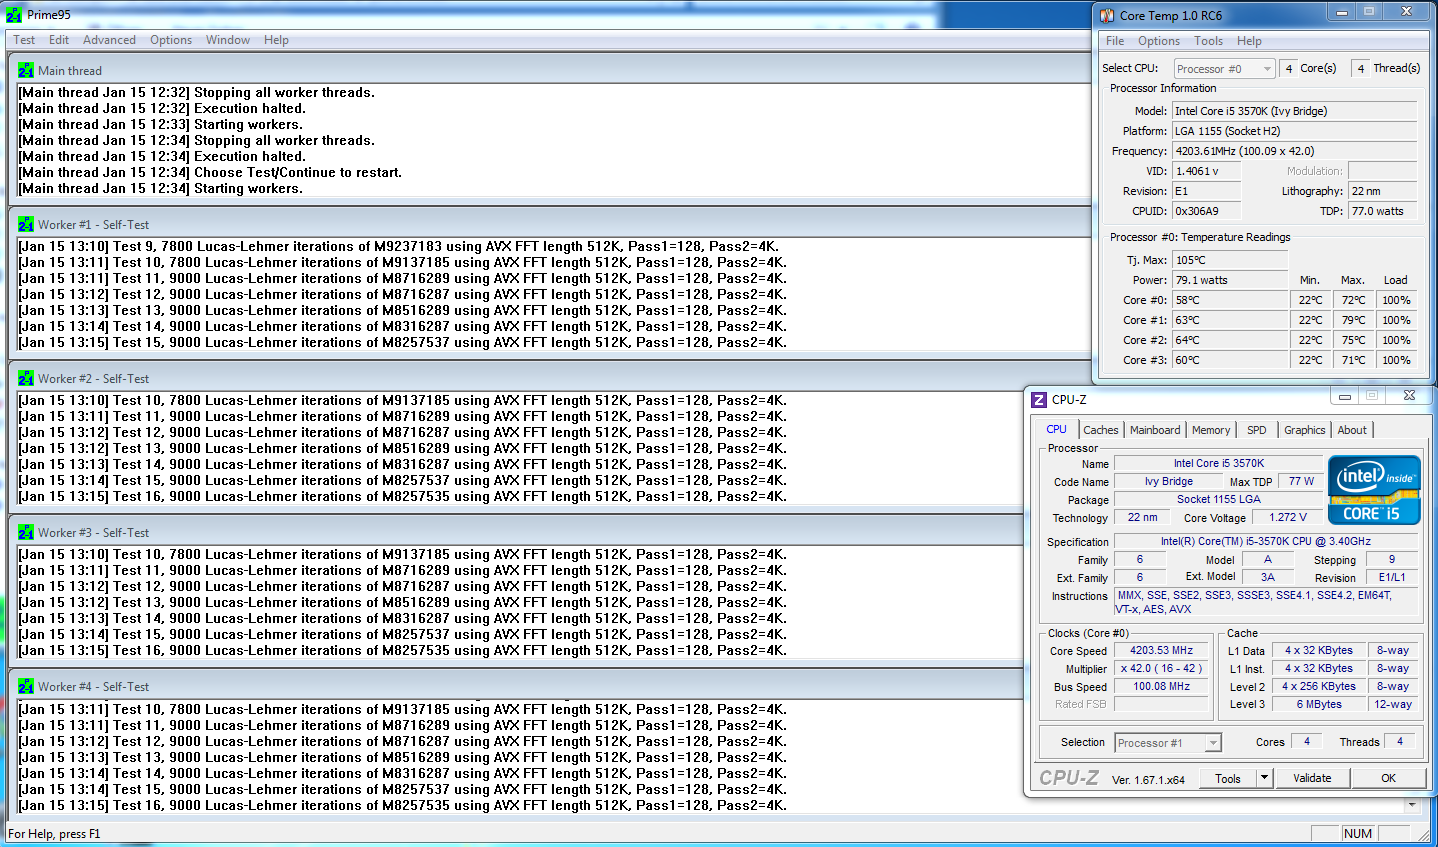Click the Multiplier x 42.0 value in CPU-Z

tap(1161, 668)
